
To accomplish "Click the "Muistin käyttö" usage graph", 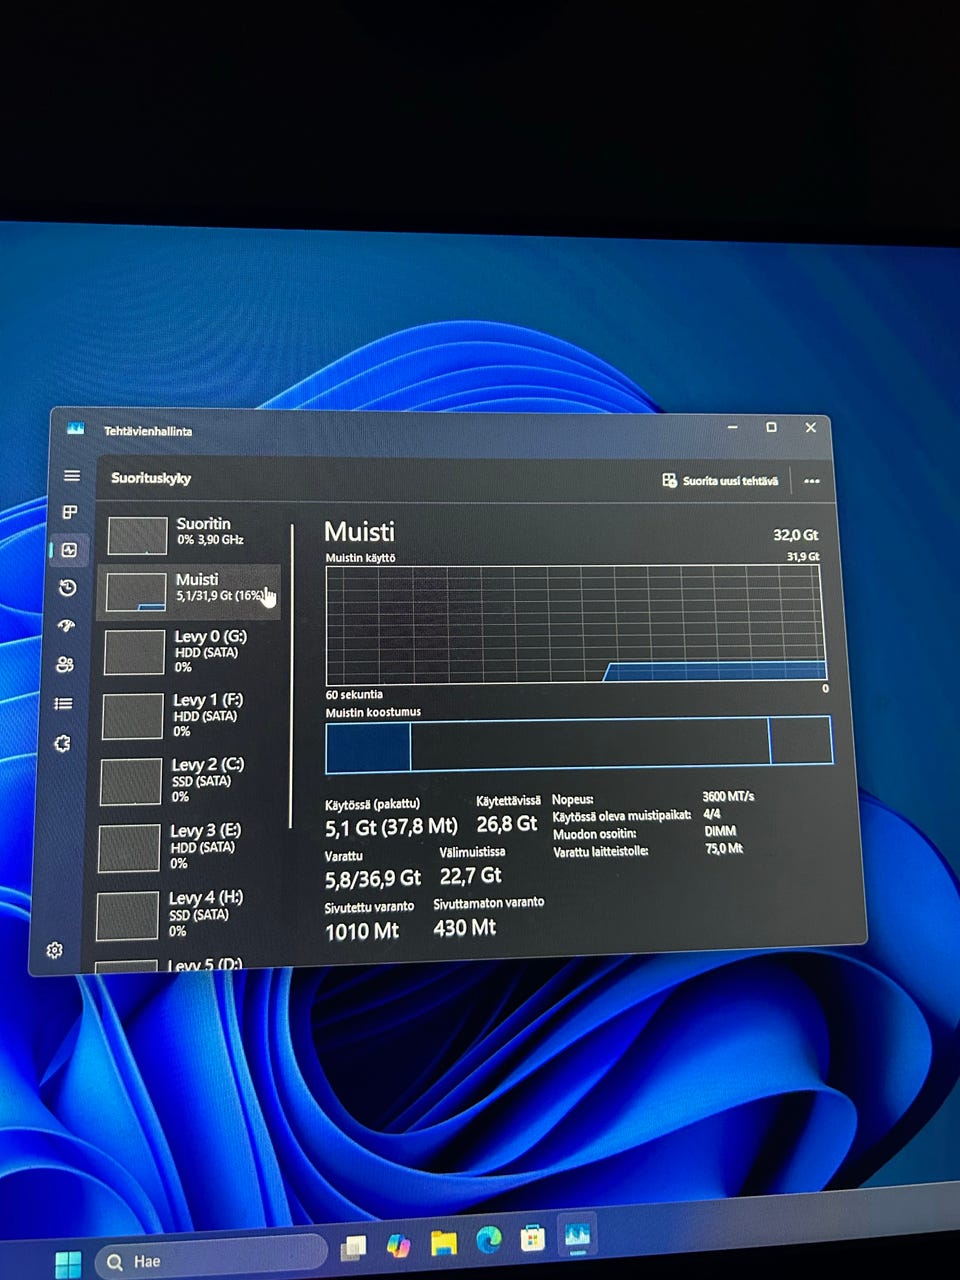I will point(576,624).
